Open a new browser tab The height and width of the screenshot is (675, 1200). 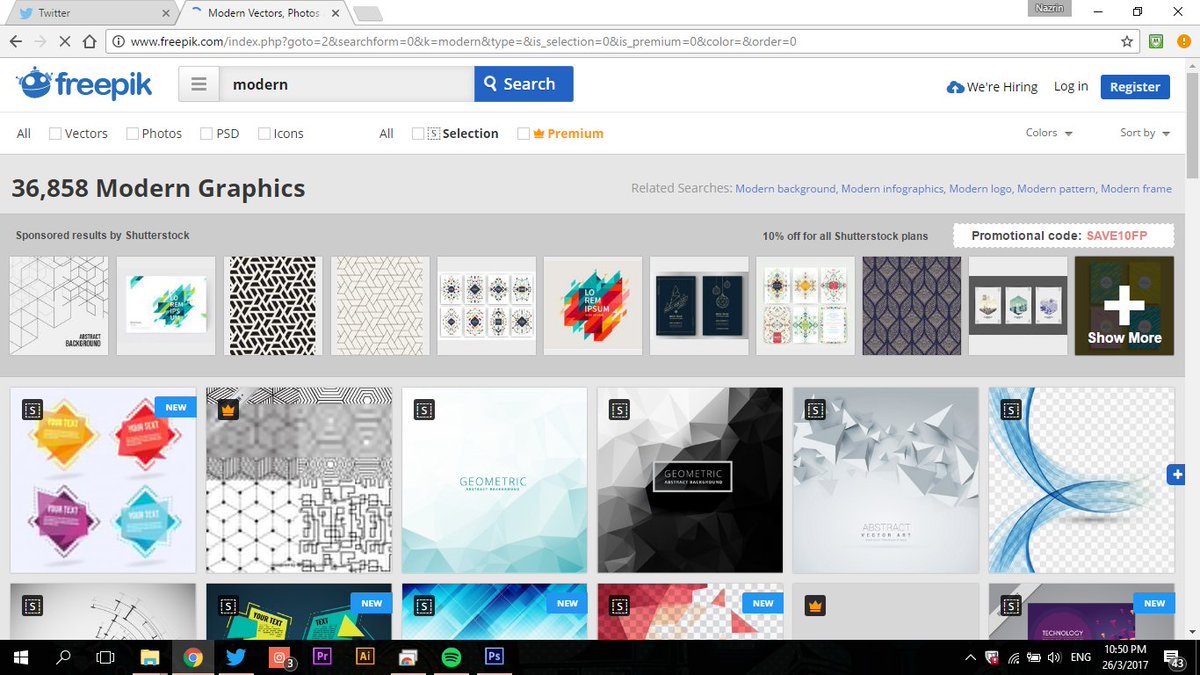(367, 13)
